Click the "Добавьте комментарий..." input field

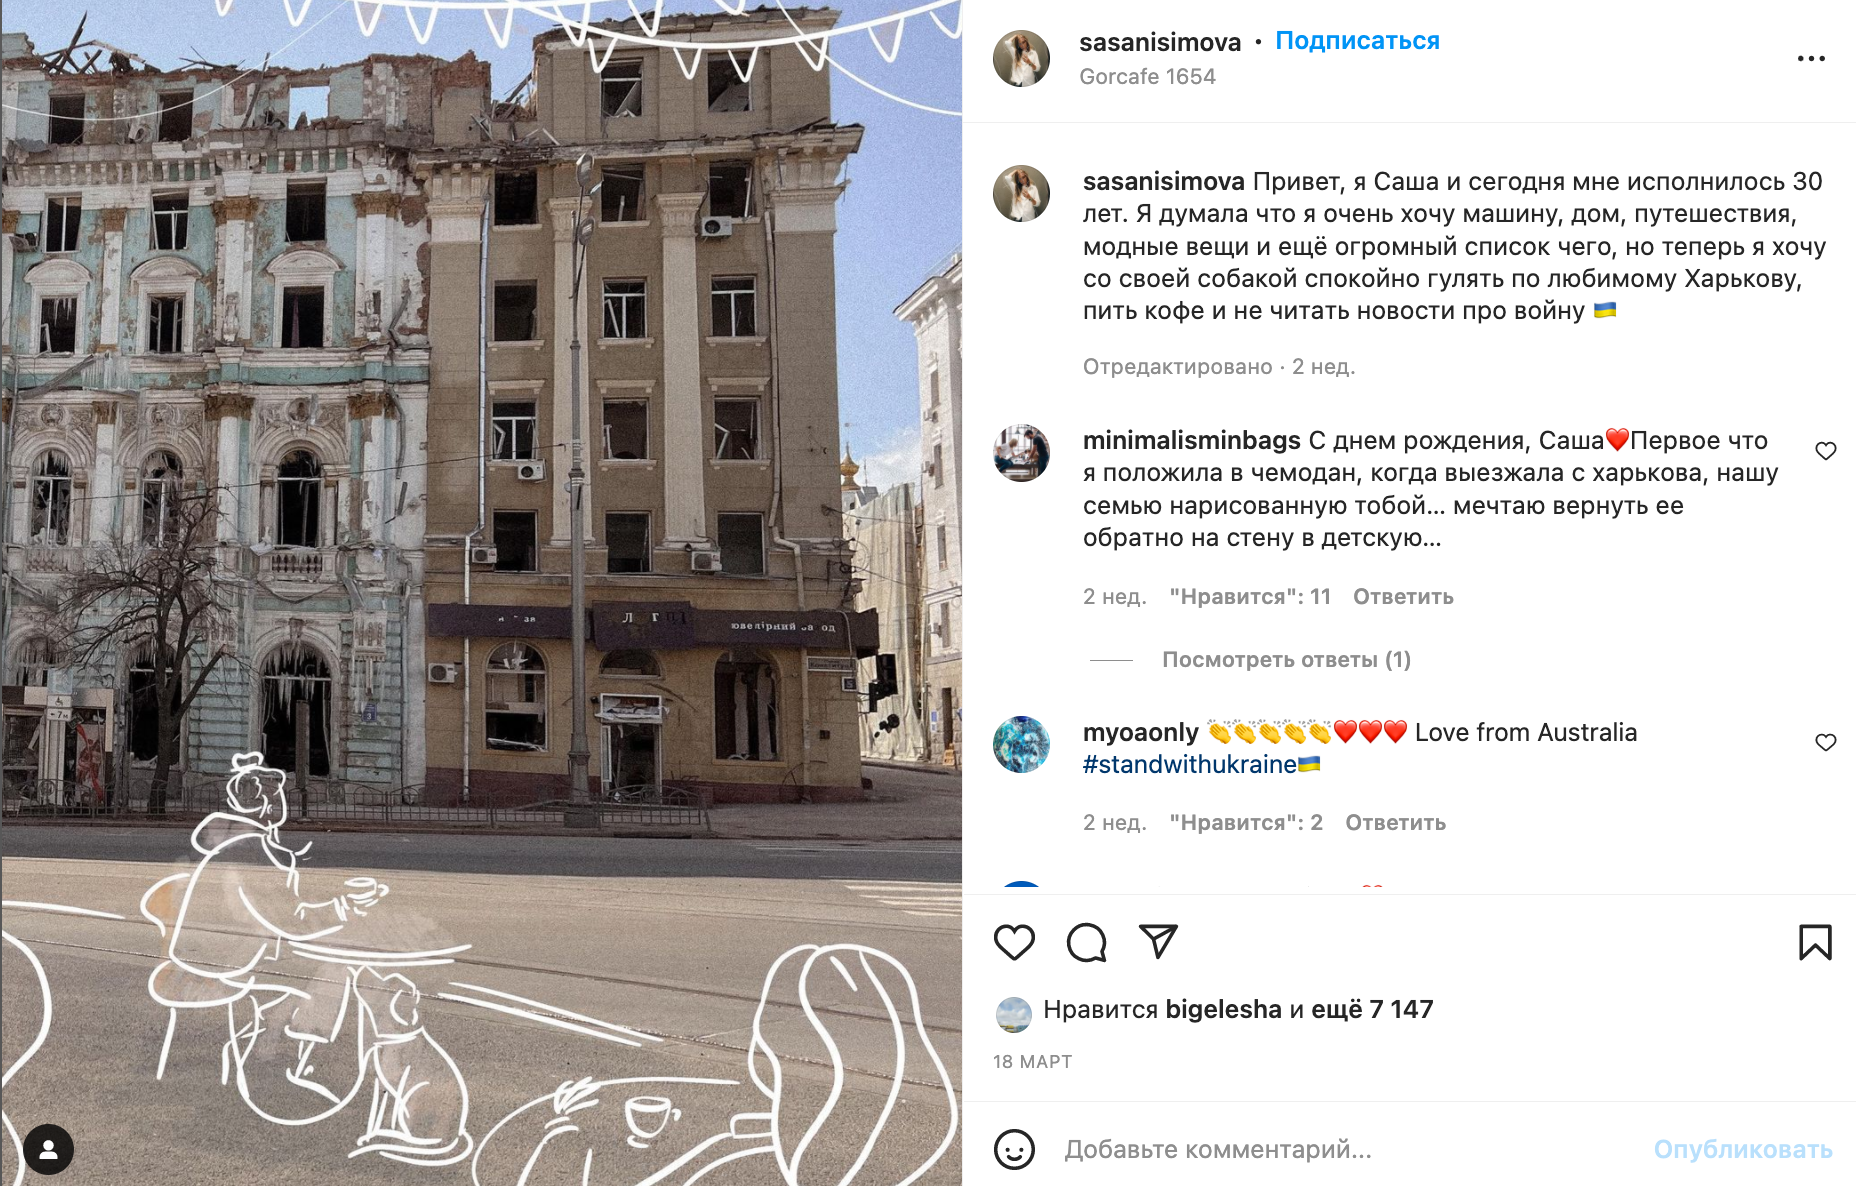(x=1340, y=1150)
